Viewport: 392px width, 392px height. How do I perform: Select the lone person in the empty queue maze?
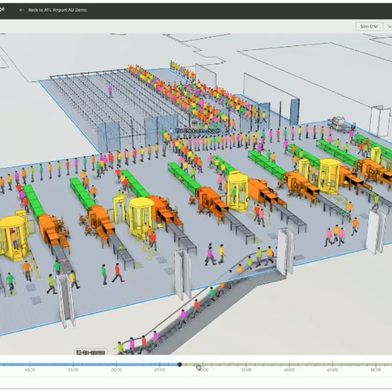110,91
